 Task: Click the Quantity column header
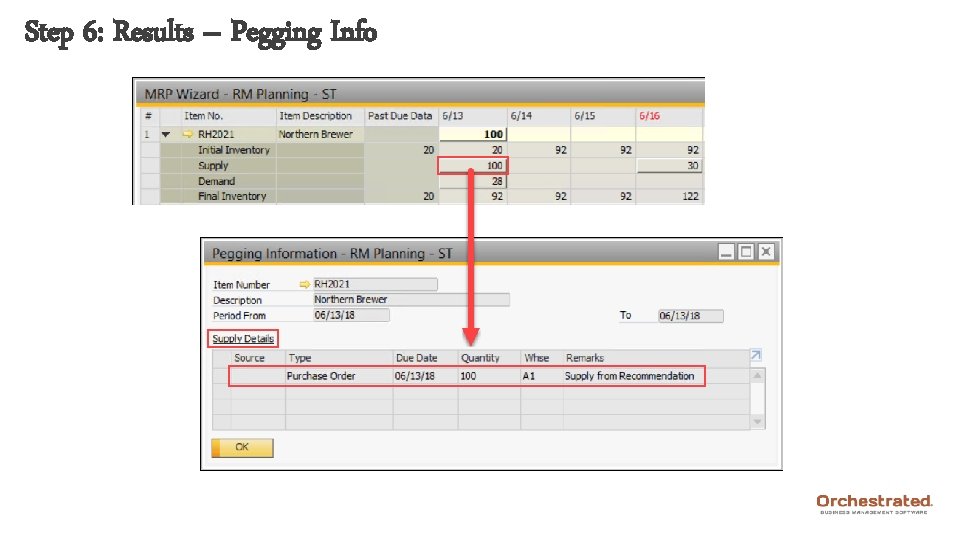[489, 358]
